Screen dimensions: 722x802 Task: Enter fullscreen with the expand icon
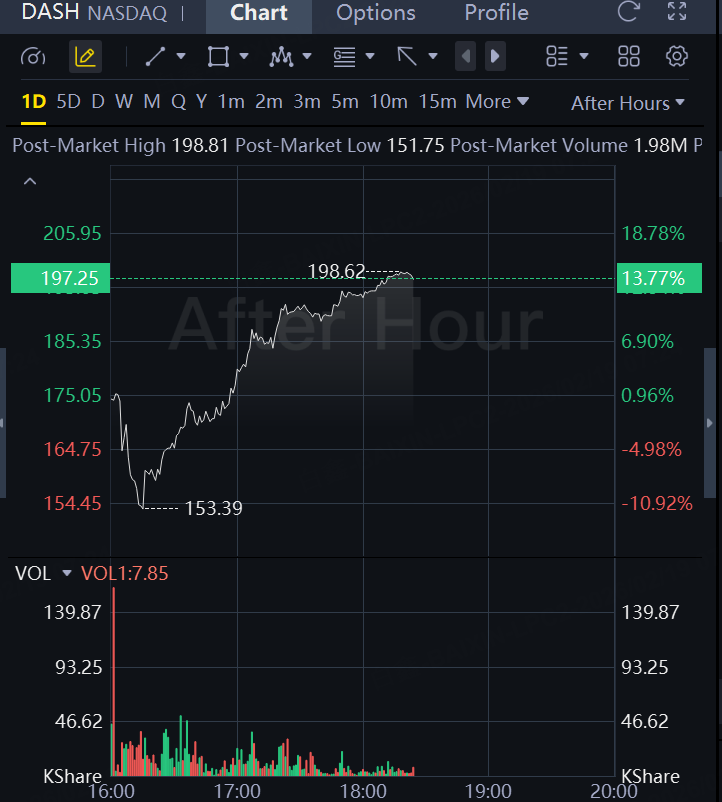tap(677, 11)
